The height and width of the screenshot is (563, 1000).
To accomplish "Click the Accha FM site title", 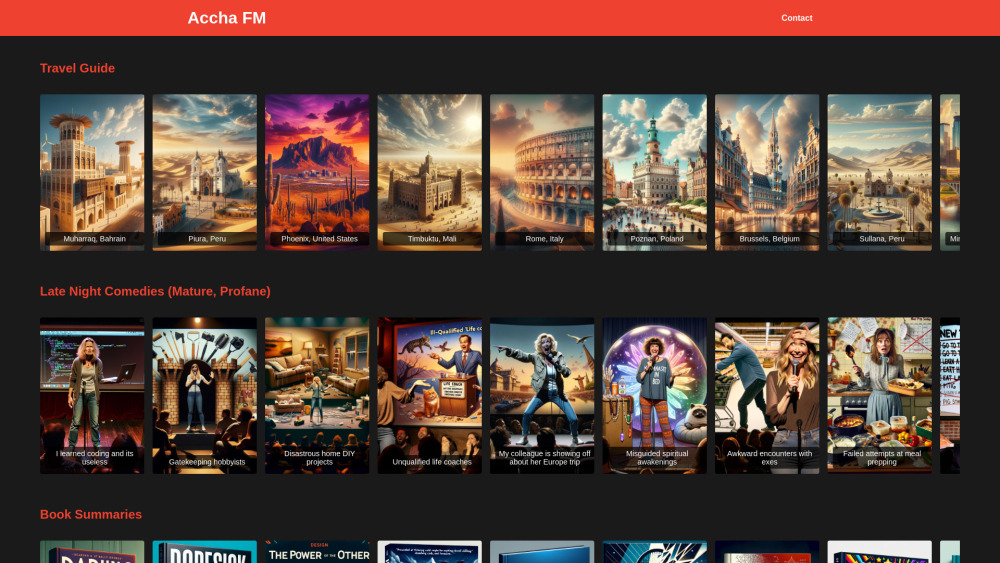I will [227, 18].
